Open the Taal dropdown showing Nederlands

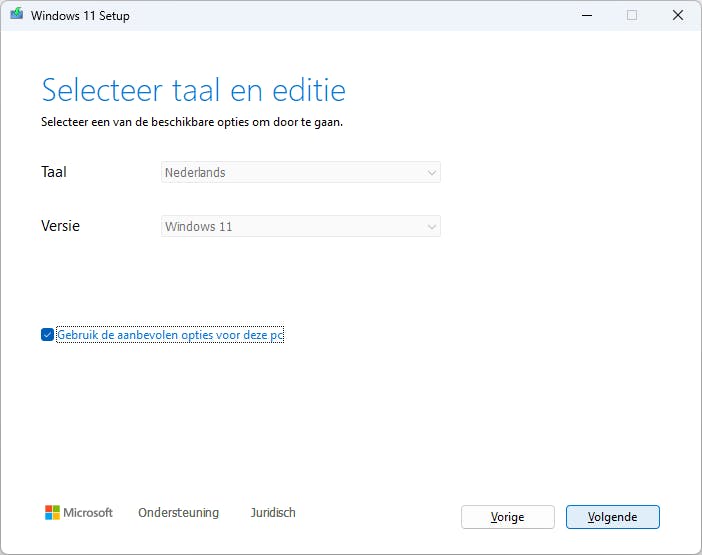point(300,173)
